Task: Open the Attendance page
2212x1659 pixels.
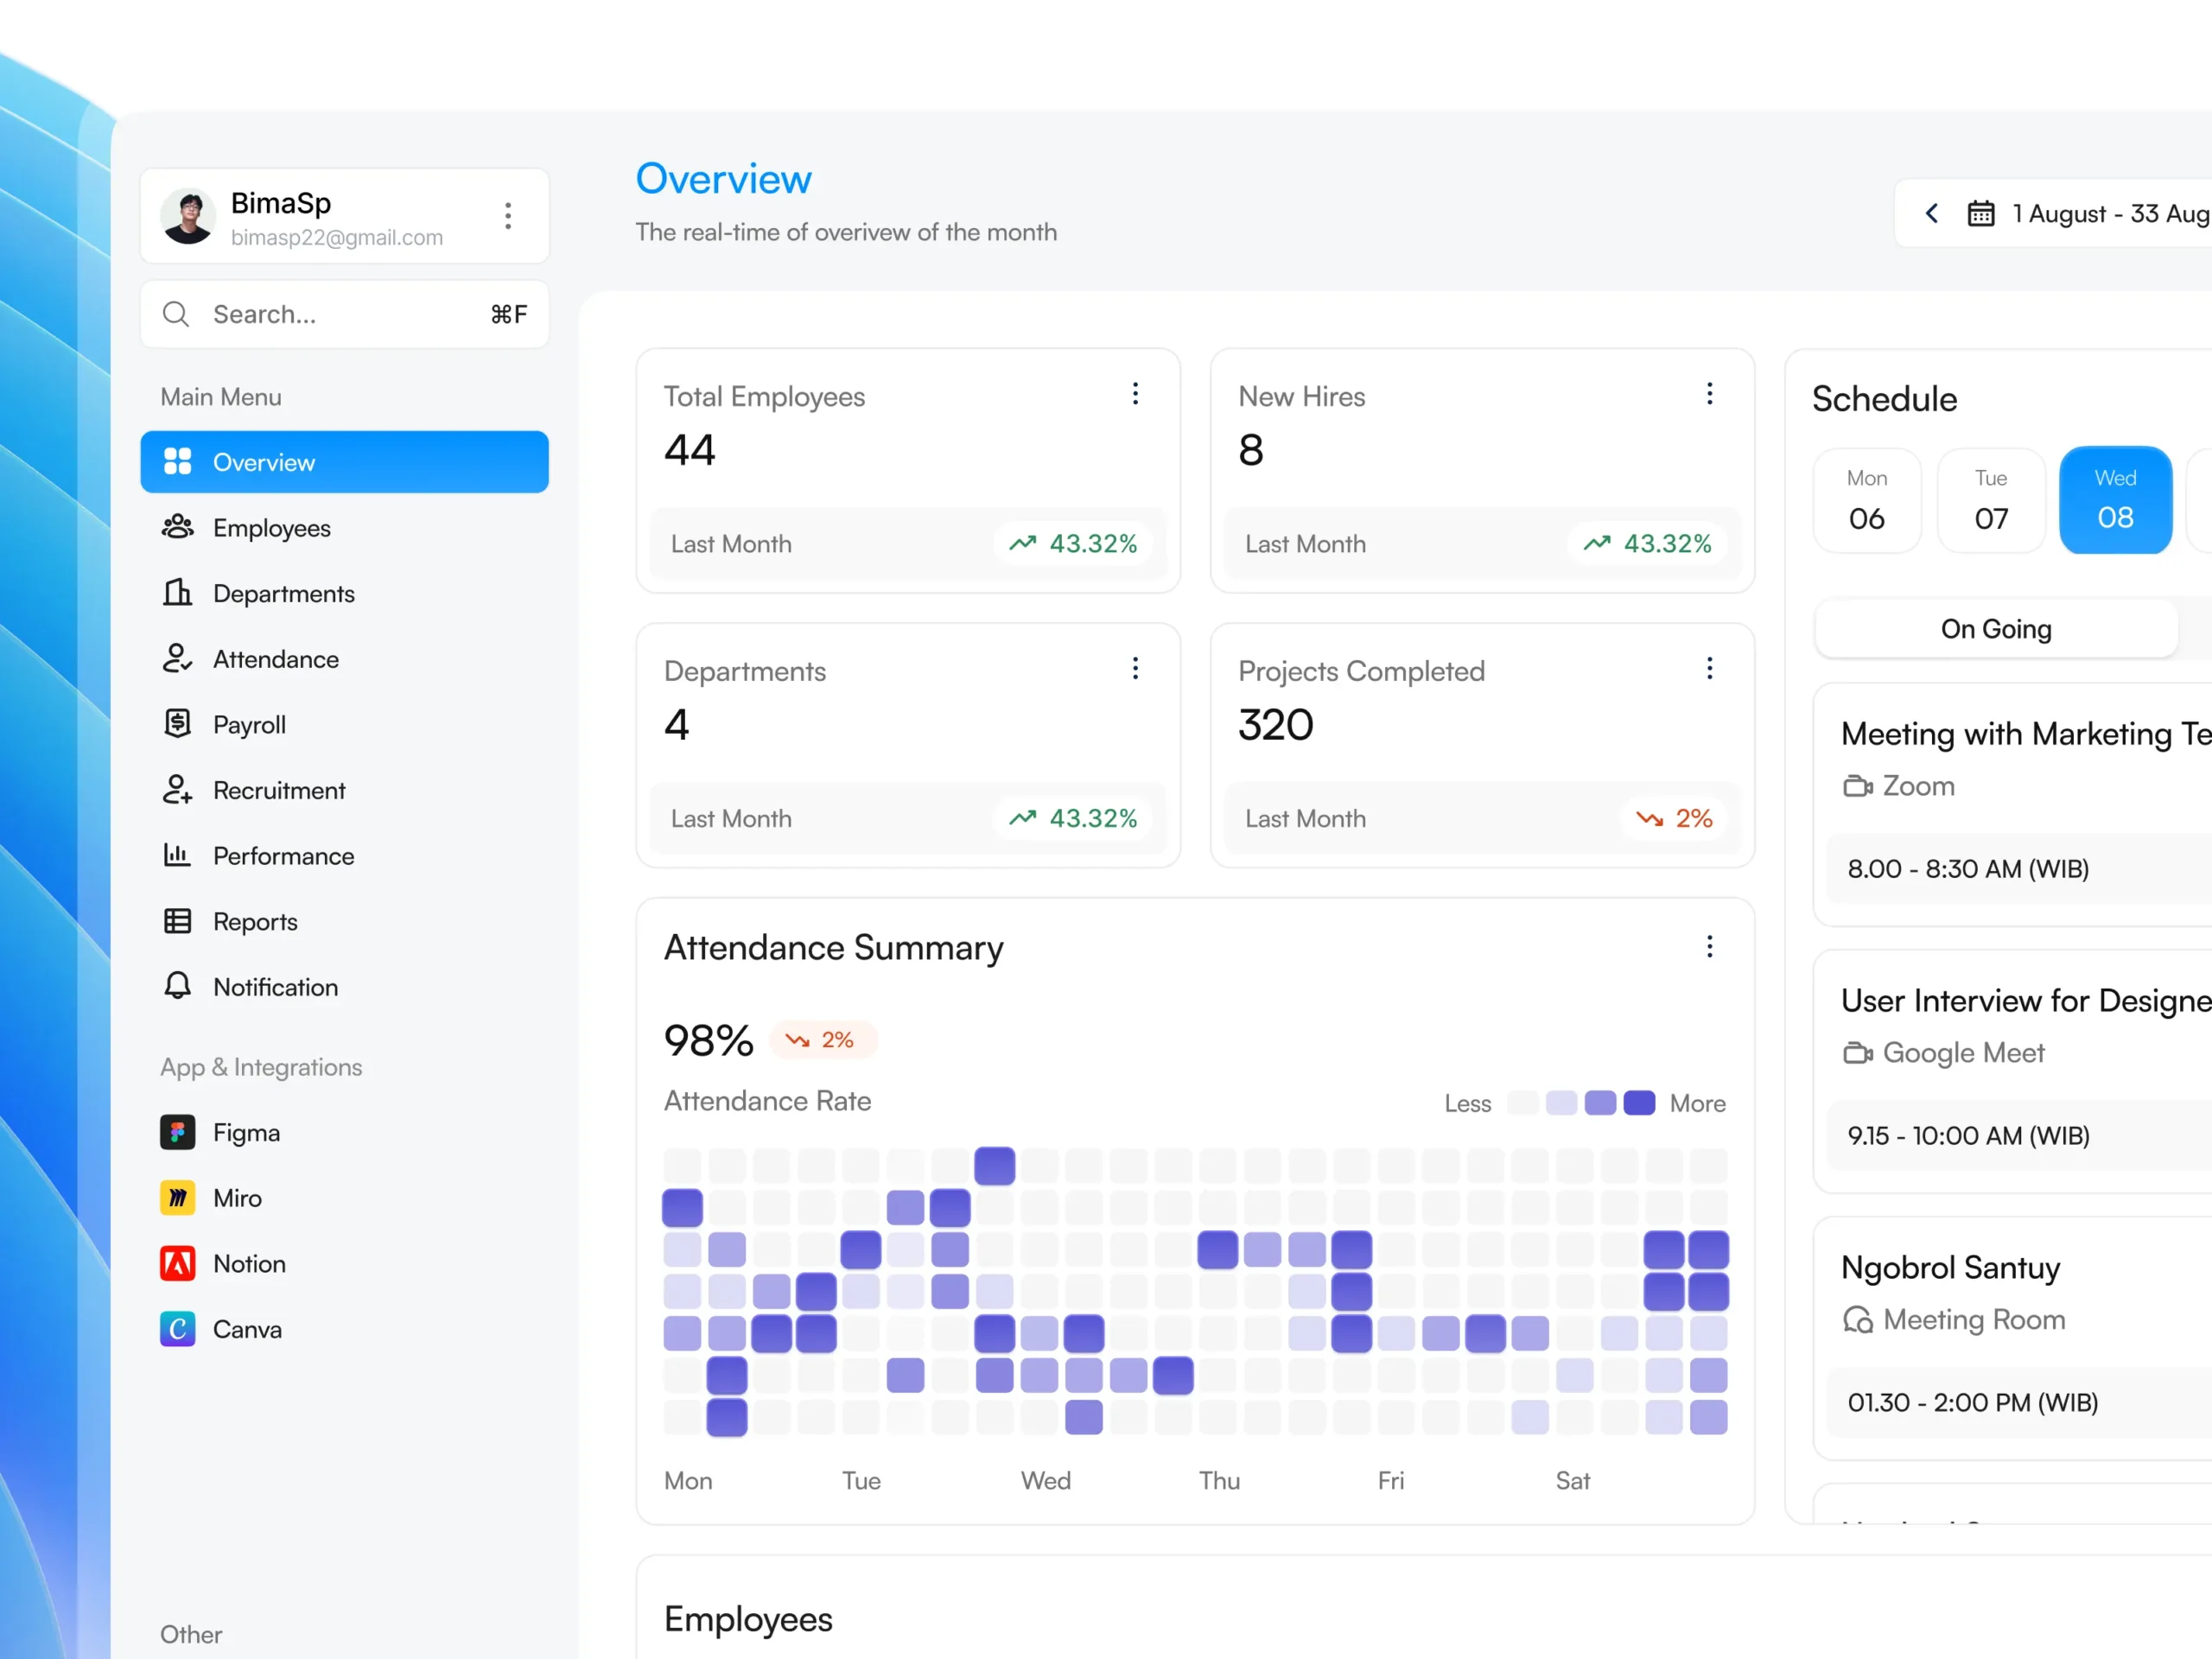Action: click(x=345, y=659)
